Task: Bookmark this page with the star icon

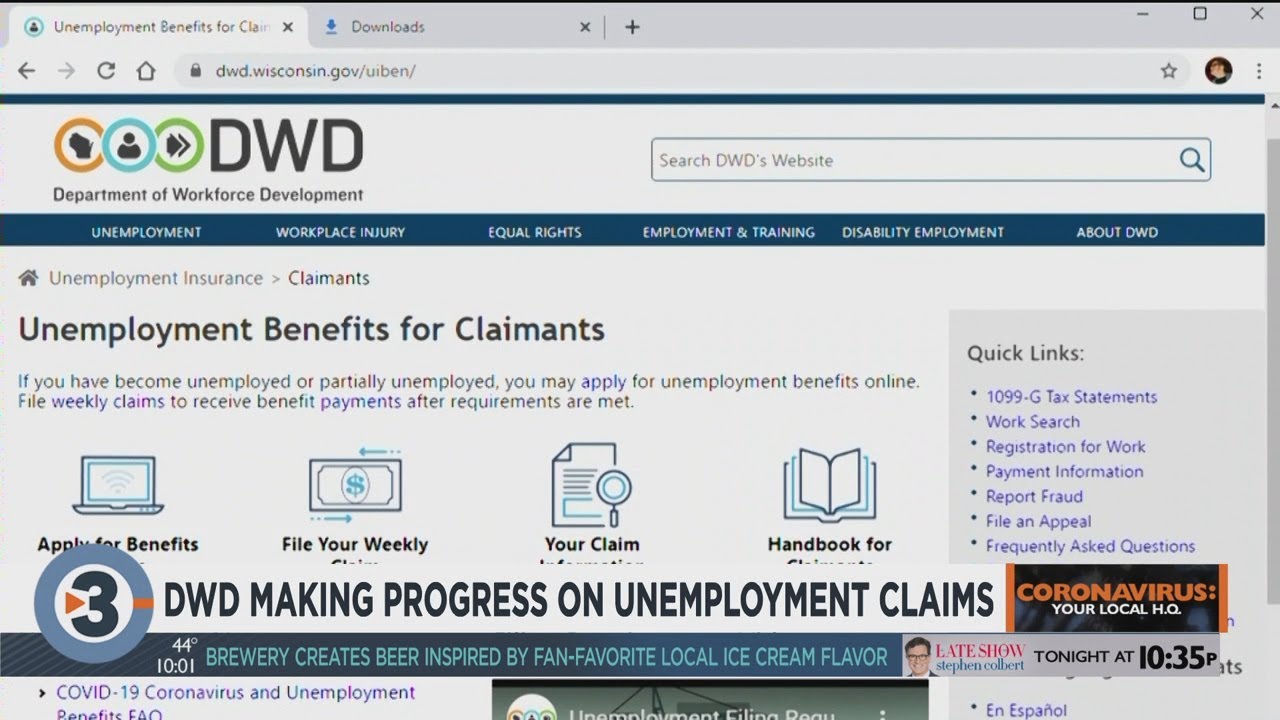Action: (1168, 71)
